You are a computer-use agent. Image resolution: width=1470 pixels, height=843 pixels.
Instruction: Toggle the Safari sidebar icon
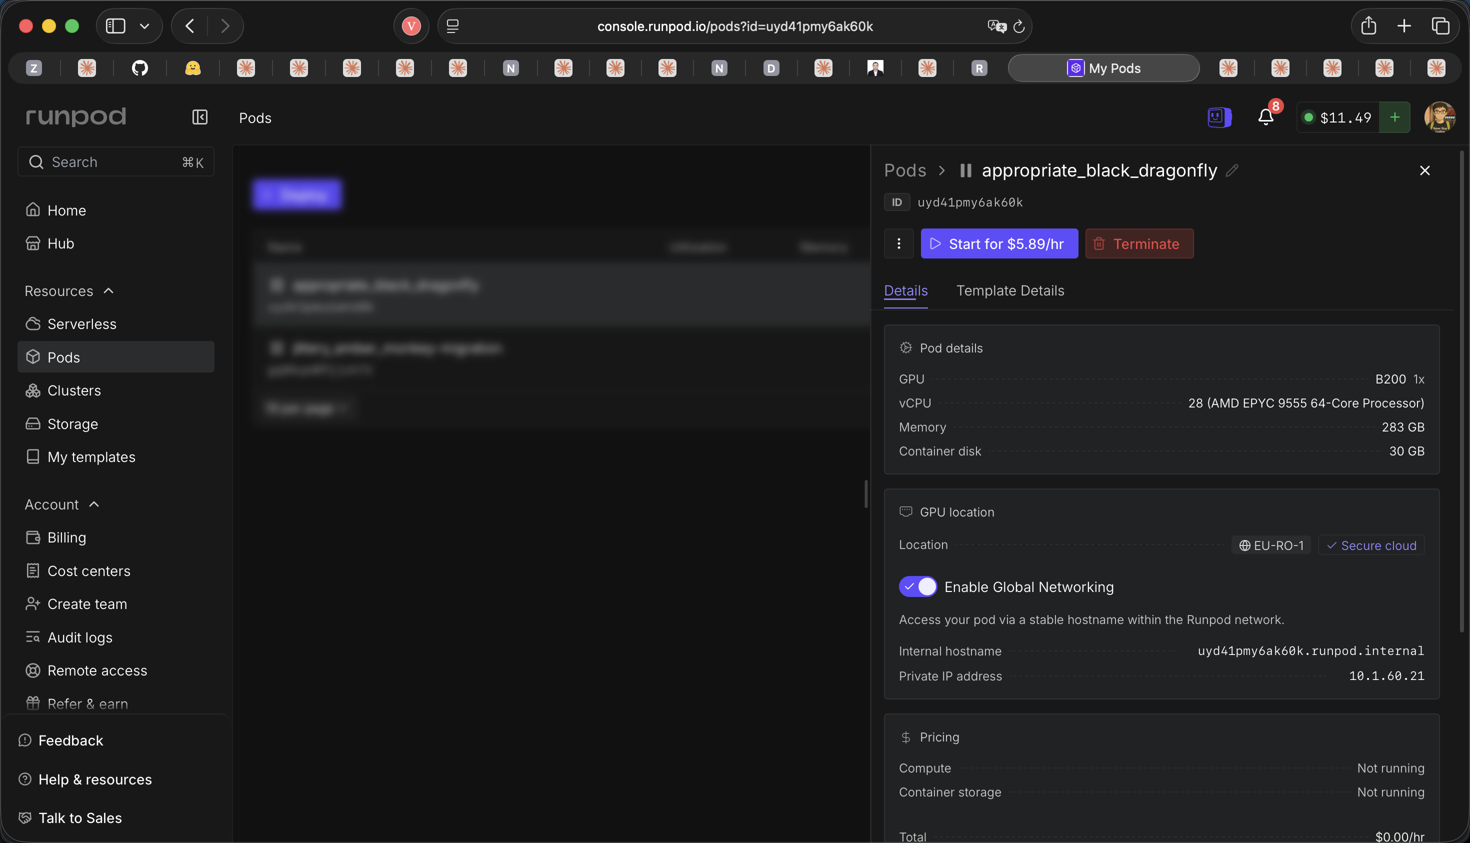[116, 26]
